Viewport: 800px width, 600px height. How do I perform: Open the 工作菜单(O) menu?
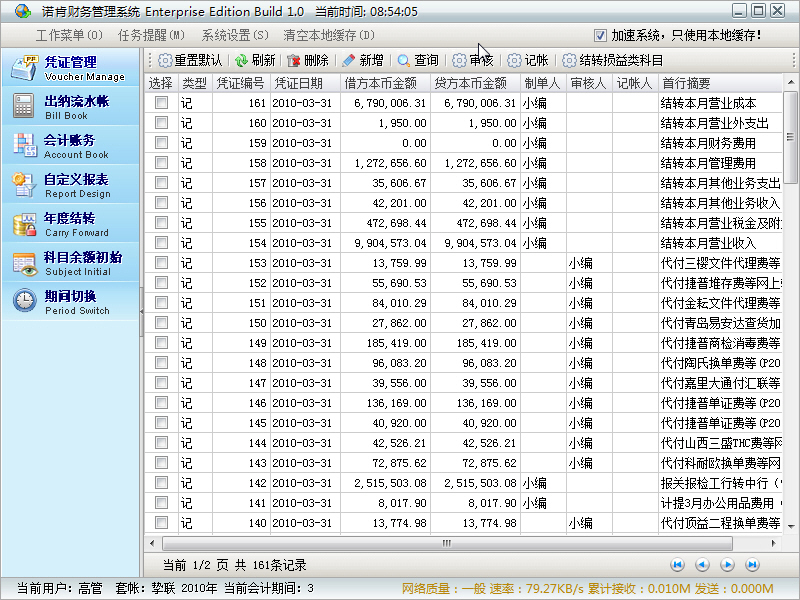coord(69,35)
